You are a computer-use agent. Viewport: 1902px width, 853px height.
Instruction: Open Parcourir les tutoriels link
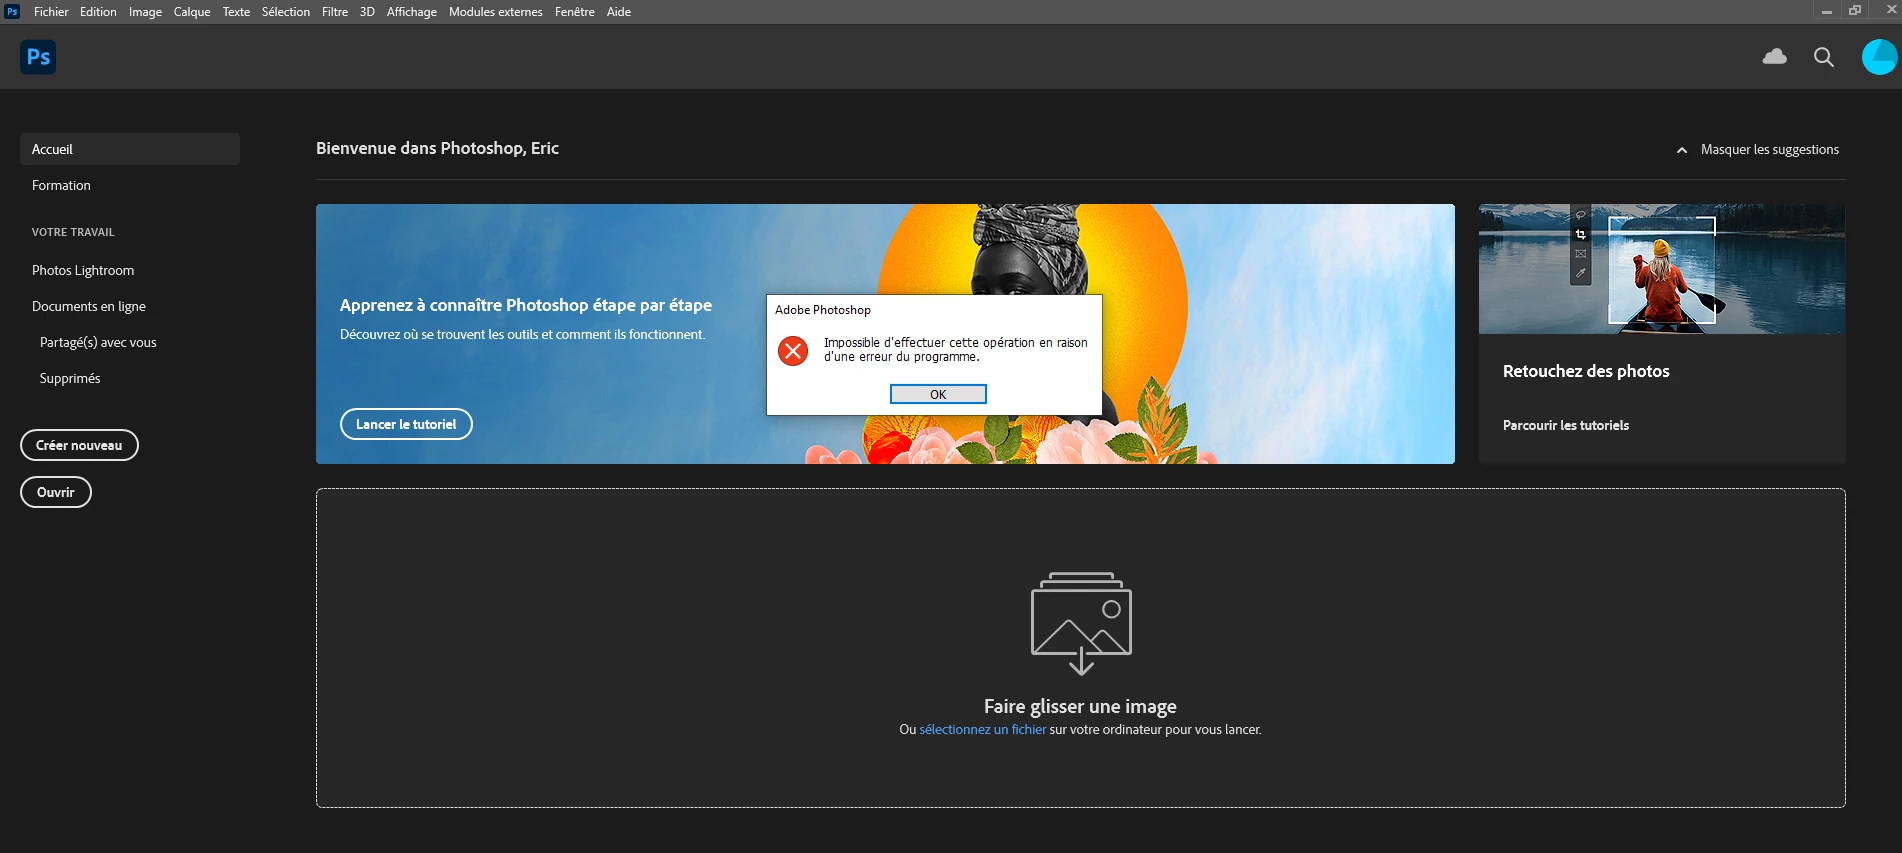click(1566, 425)
